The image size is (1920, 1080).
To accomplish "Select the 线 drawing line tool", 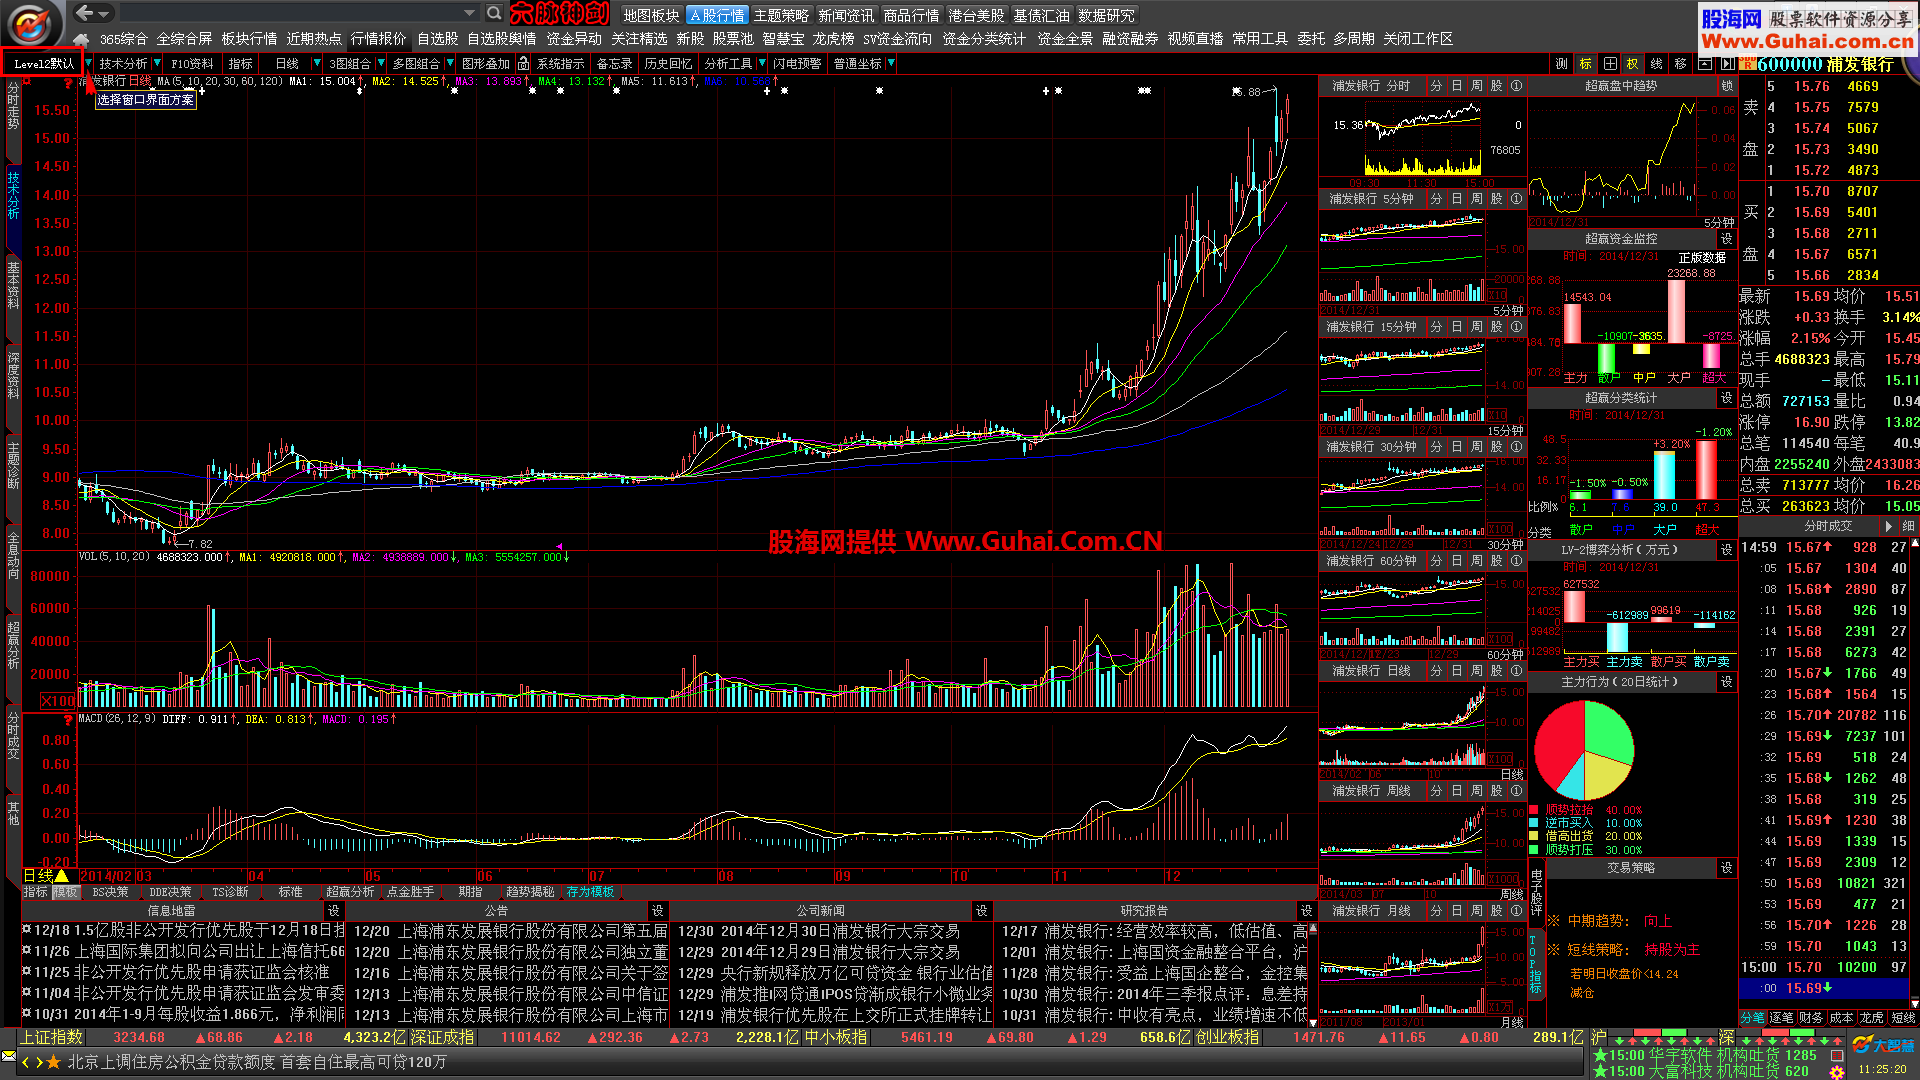I will click(1657, 63).
